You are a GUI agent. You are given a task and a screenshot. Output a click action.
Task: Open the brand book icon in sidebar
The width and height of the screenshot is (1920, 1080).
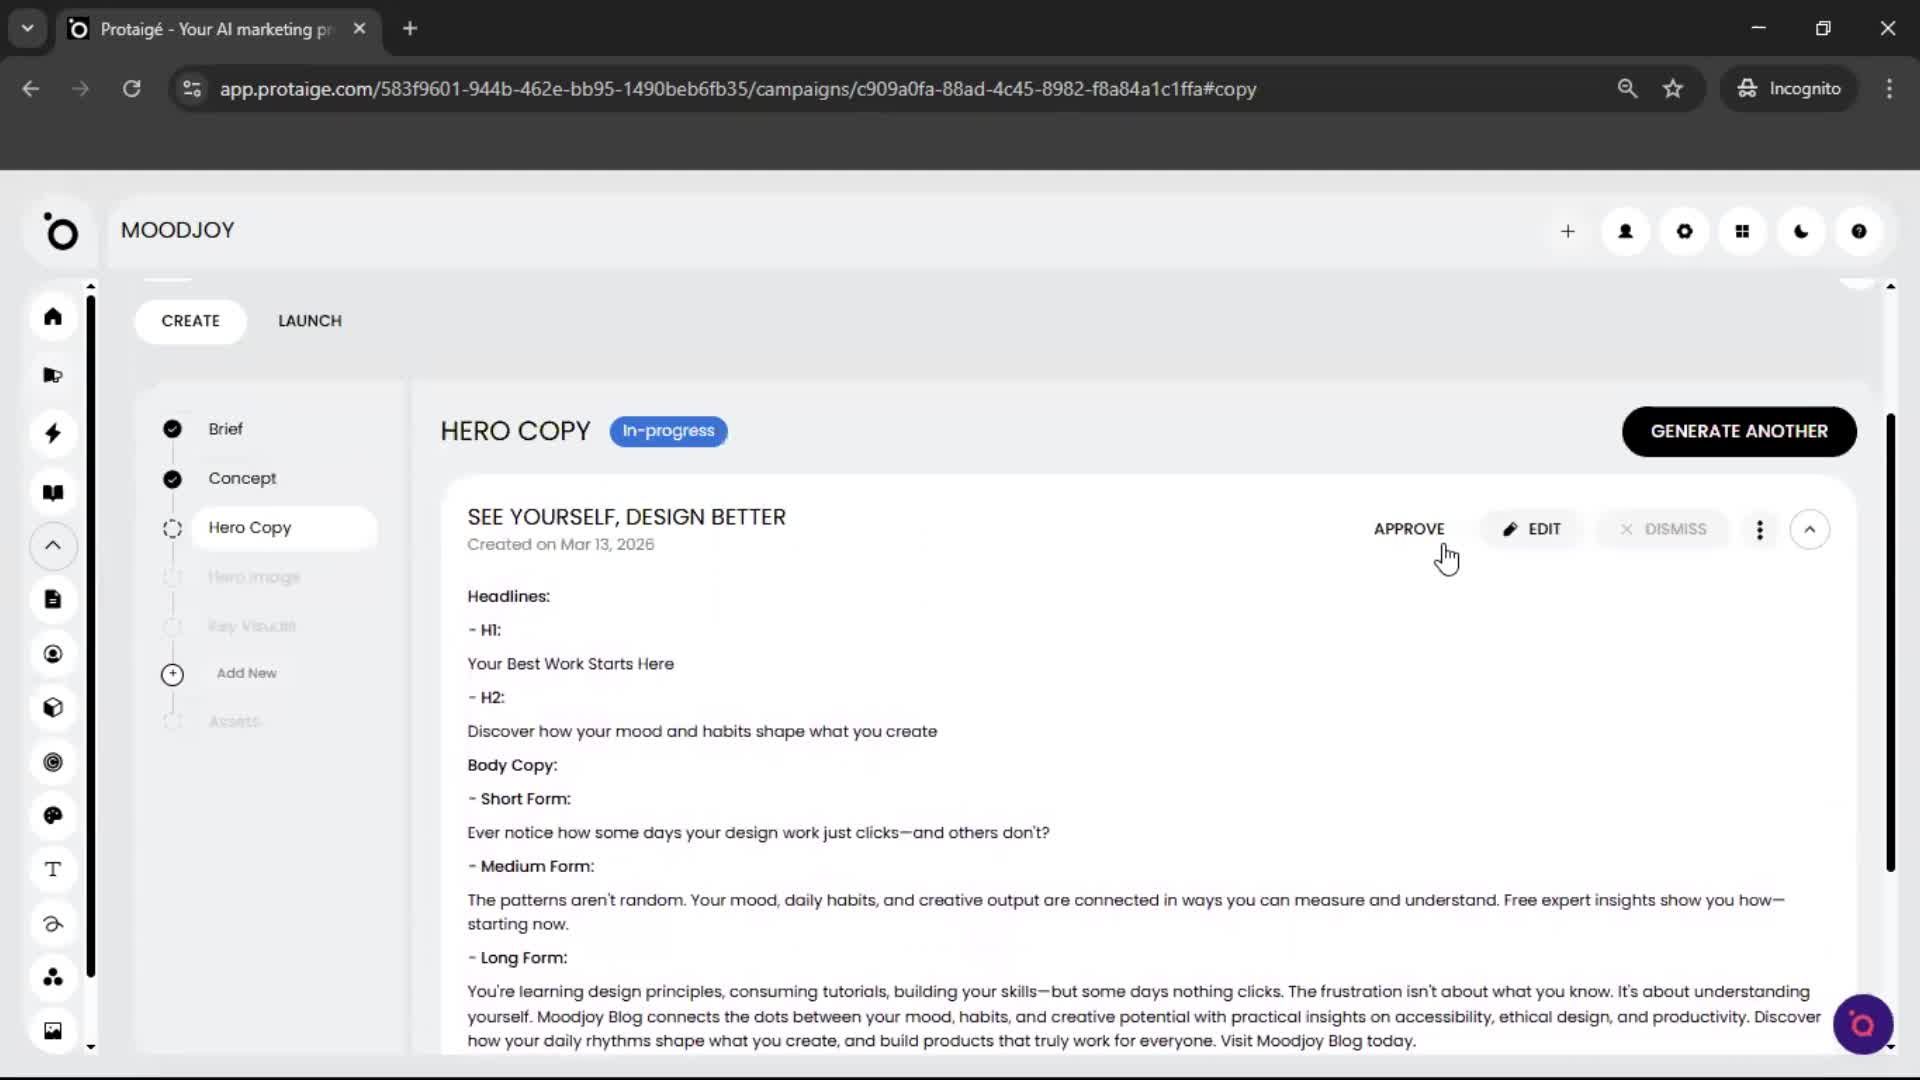point(52,492)
